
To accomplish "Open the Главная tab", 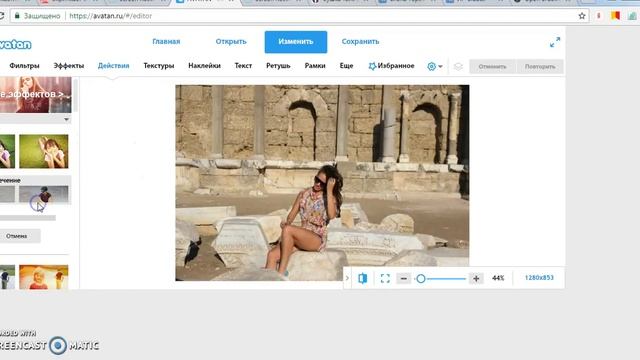I will tap(166, 42).
